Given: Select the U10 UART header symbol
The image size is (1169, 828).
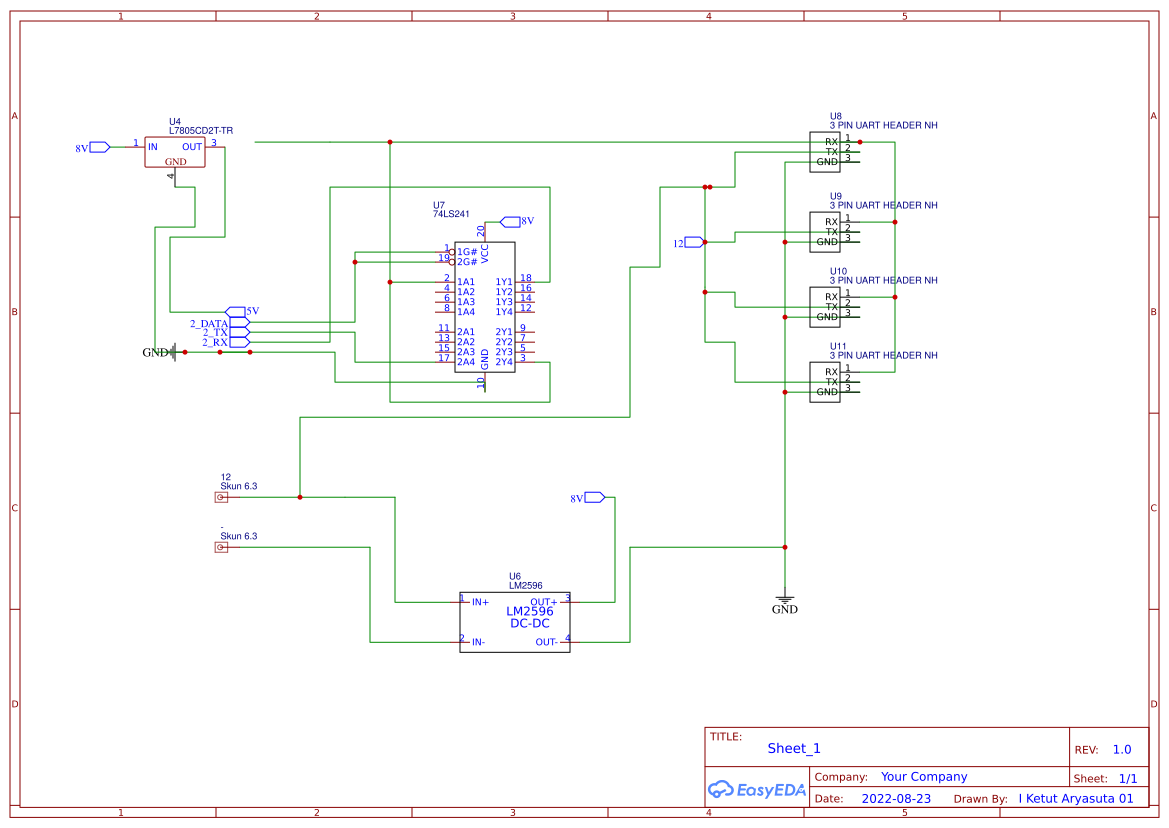Looking at the screenshot, I should pyautogui.click(x=824, y=305).
